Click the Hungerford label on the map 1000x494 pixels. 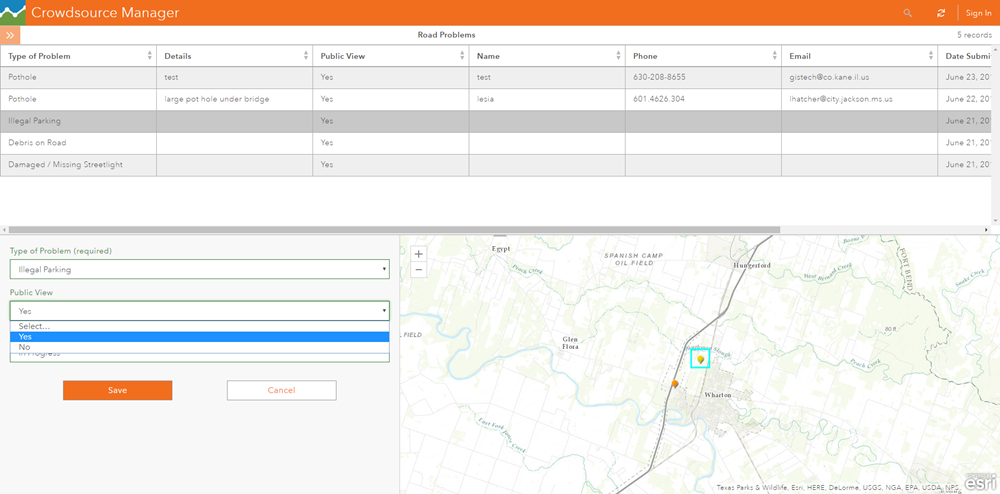[753, 265]
